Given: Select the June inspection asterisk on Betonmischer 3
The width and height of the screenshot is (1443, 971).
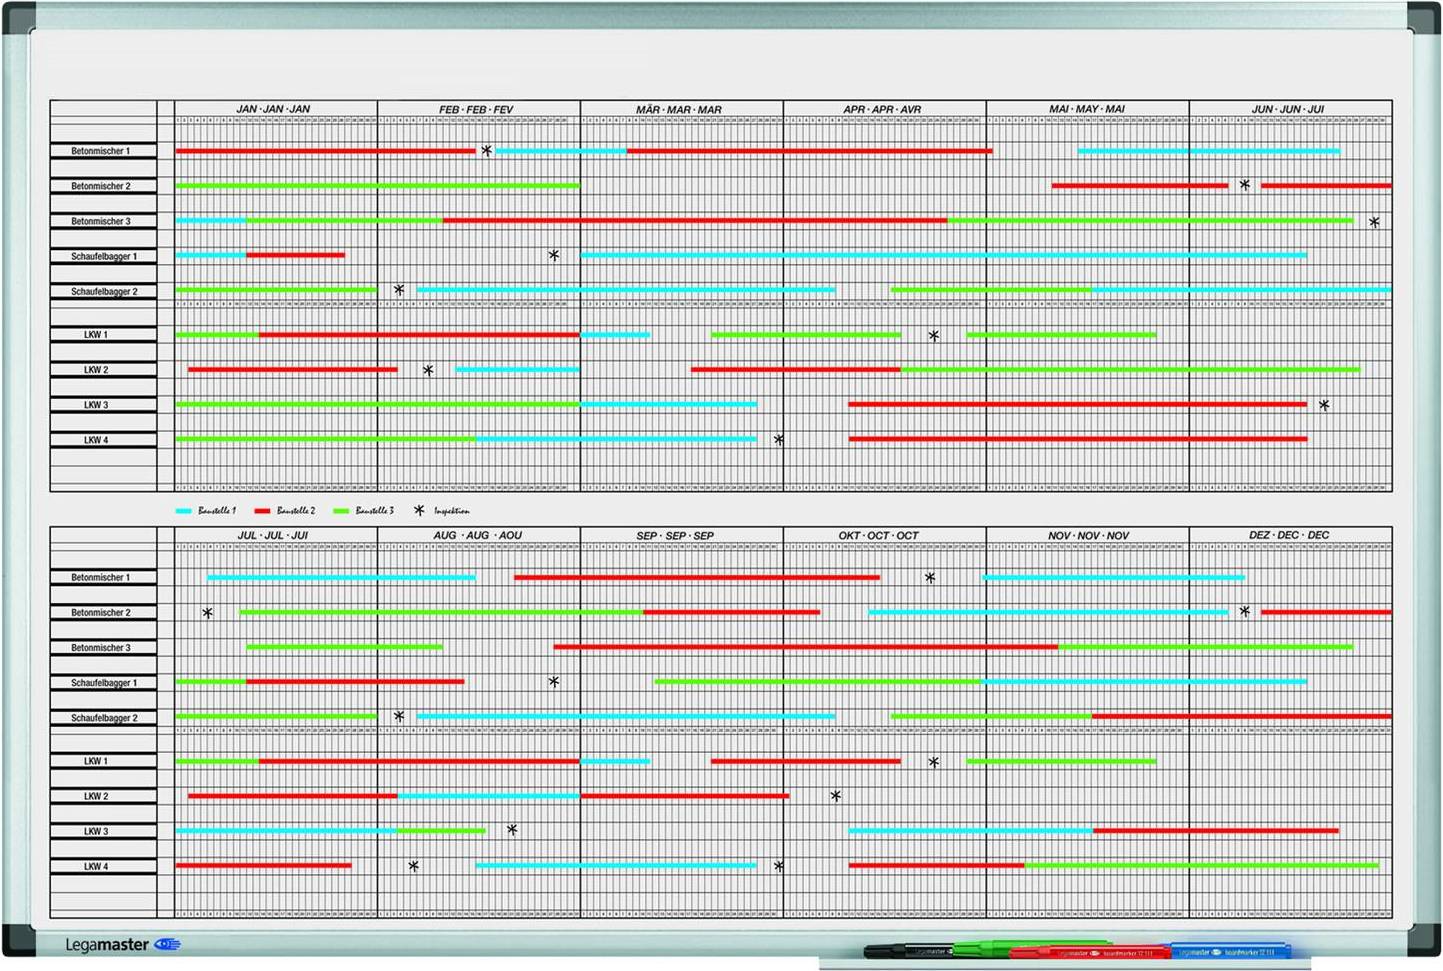Looking at the screenshot, I should (x=1374, y=222).
